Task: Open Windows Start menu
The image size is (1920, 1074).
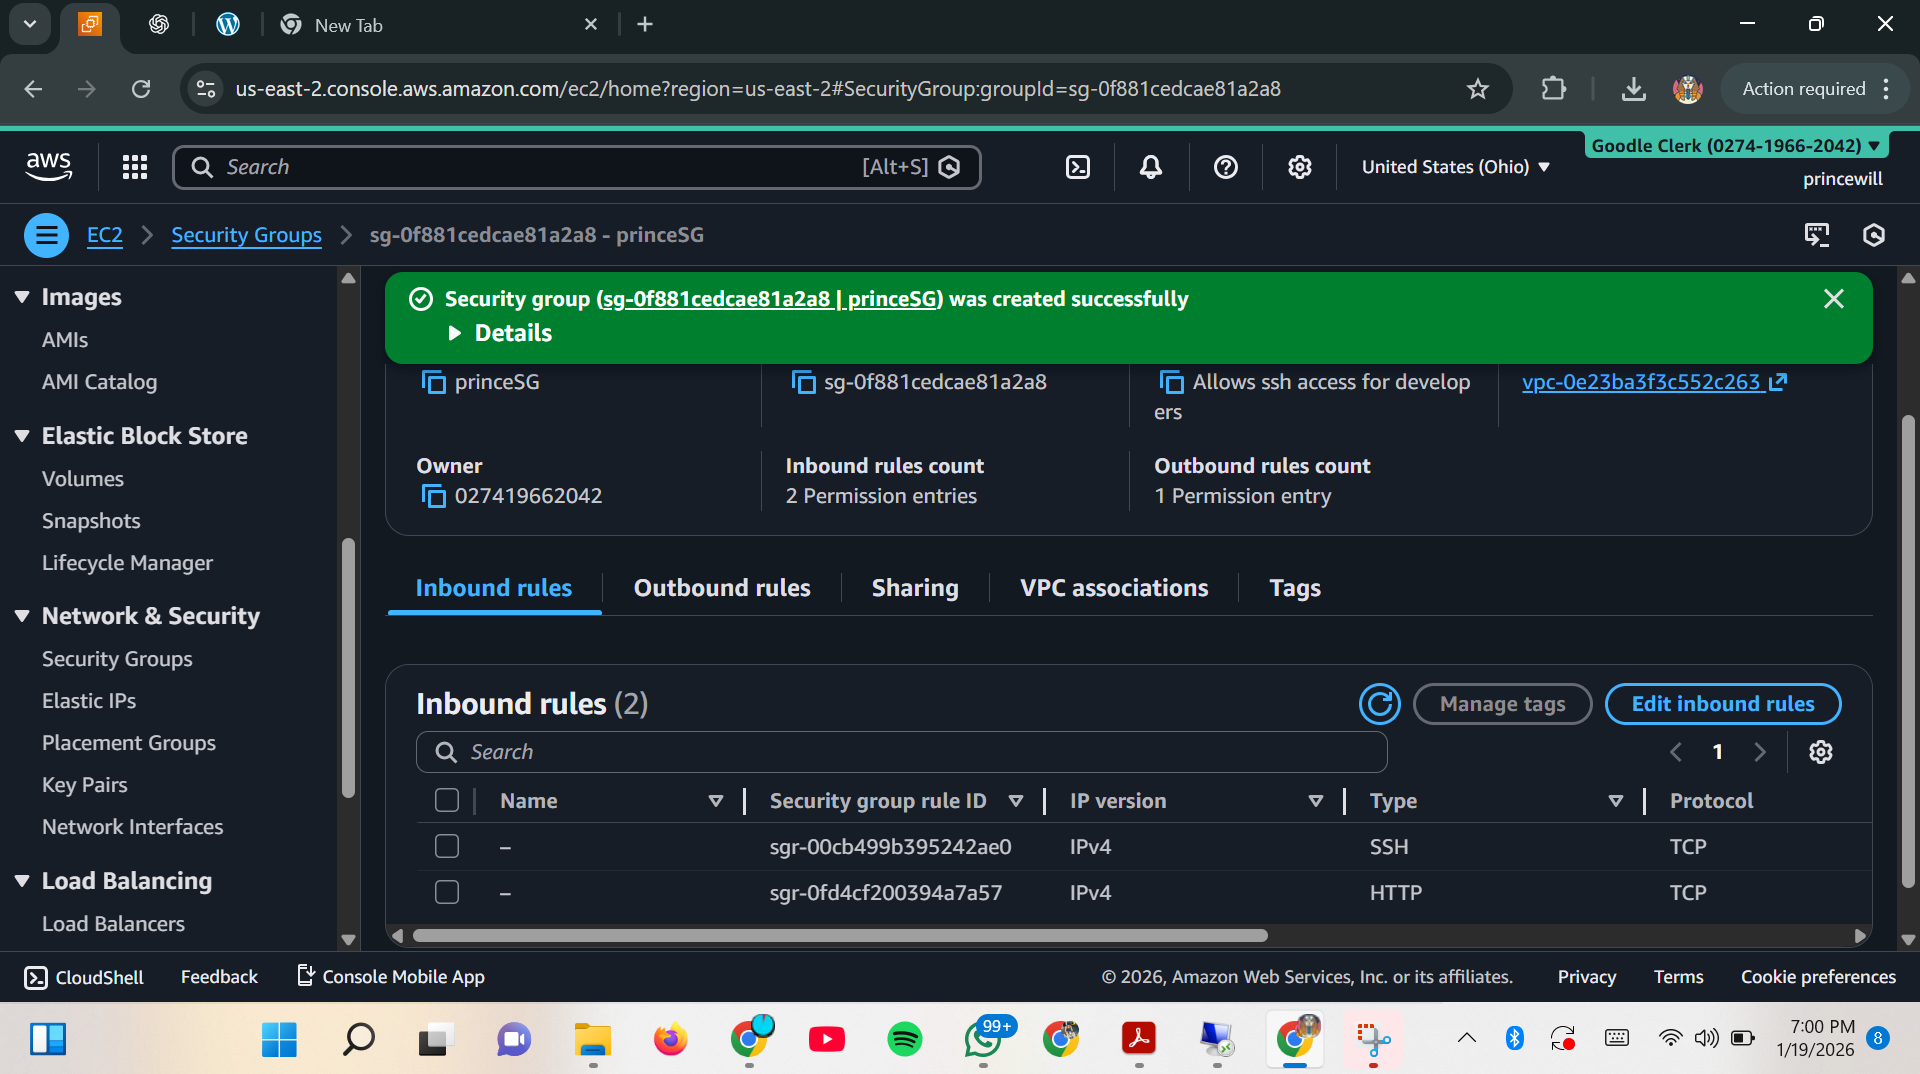Action: [279, 1039]
